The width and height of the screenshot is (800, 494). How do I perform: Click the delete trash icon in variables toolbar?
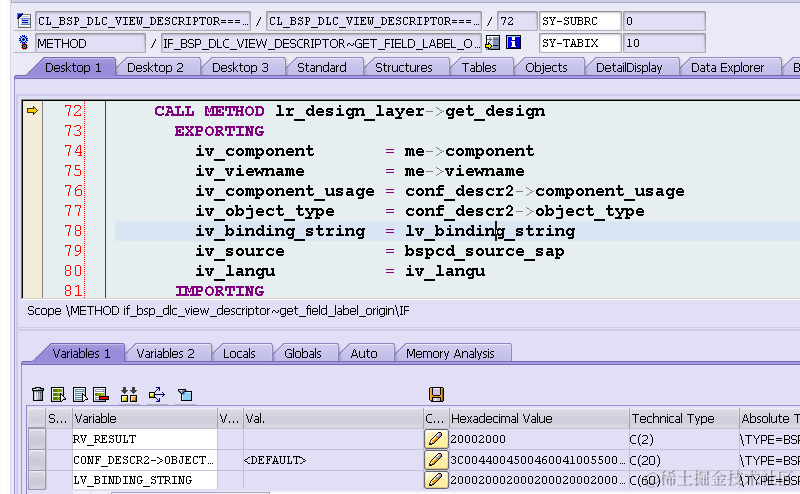click(x=38, y=394)
